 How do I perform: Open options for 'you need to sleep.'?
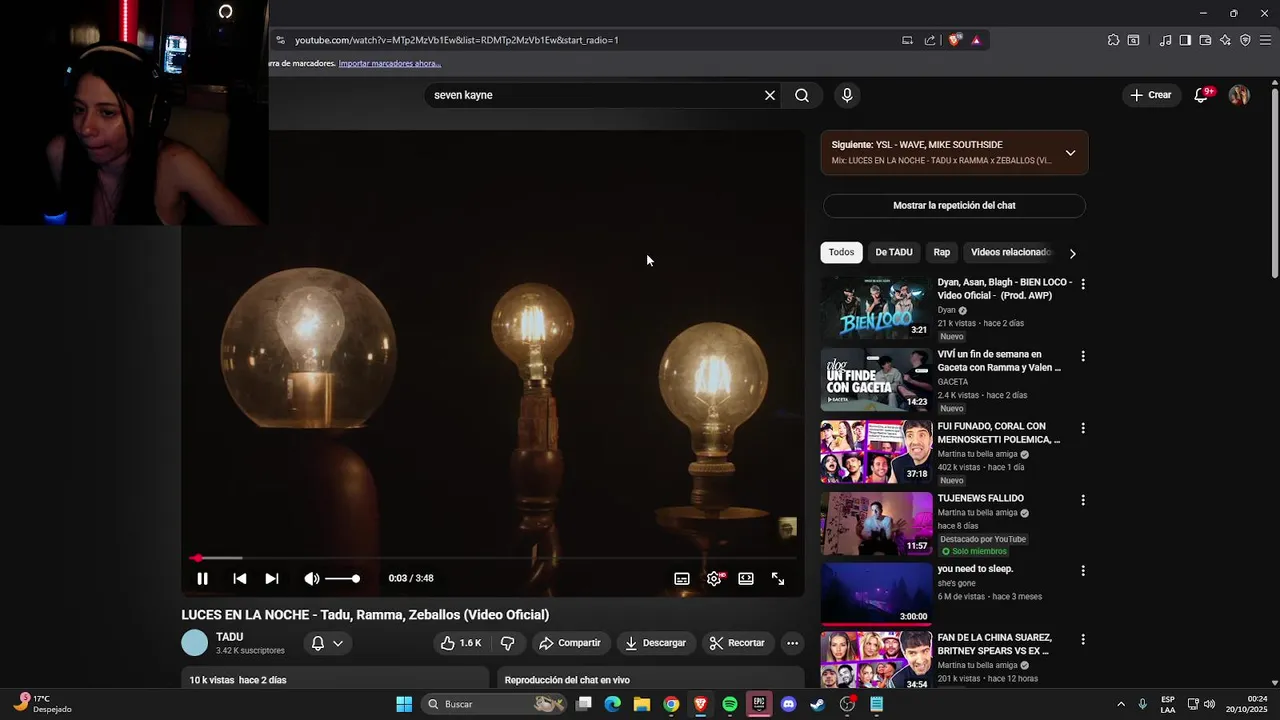[1083, 571]
